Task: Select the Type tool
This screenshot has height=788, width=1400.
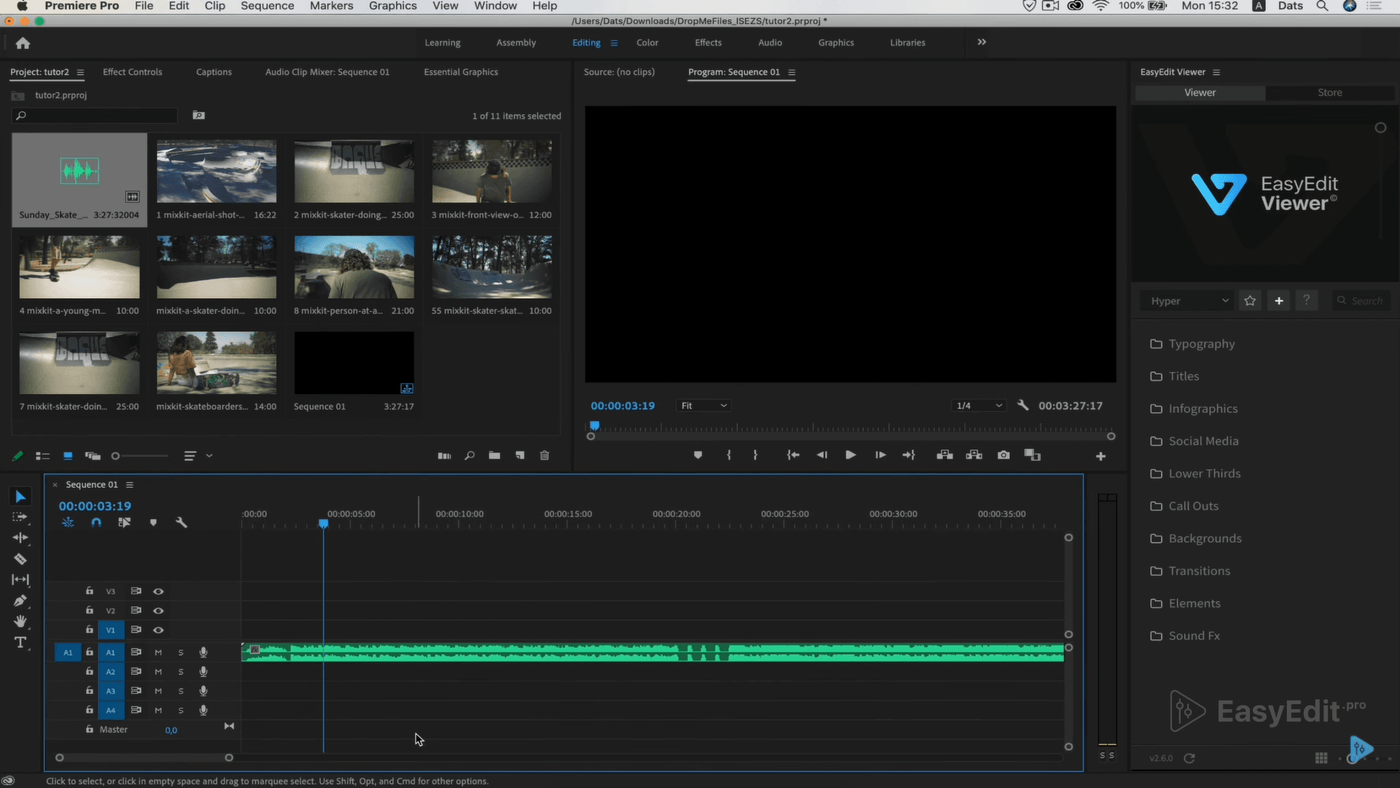Action: point(20,642)
